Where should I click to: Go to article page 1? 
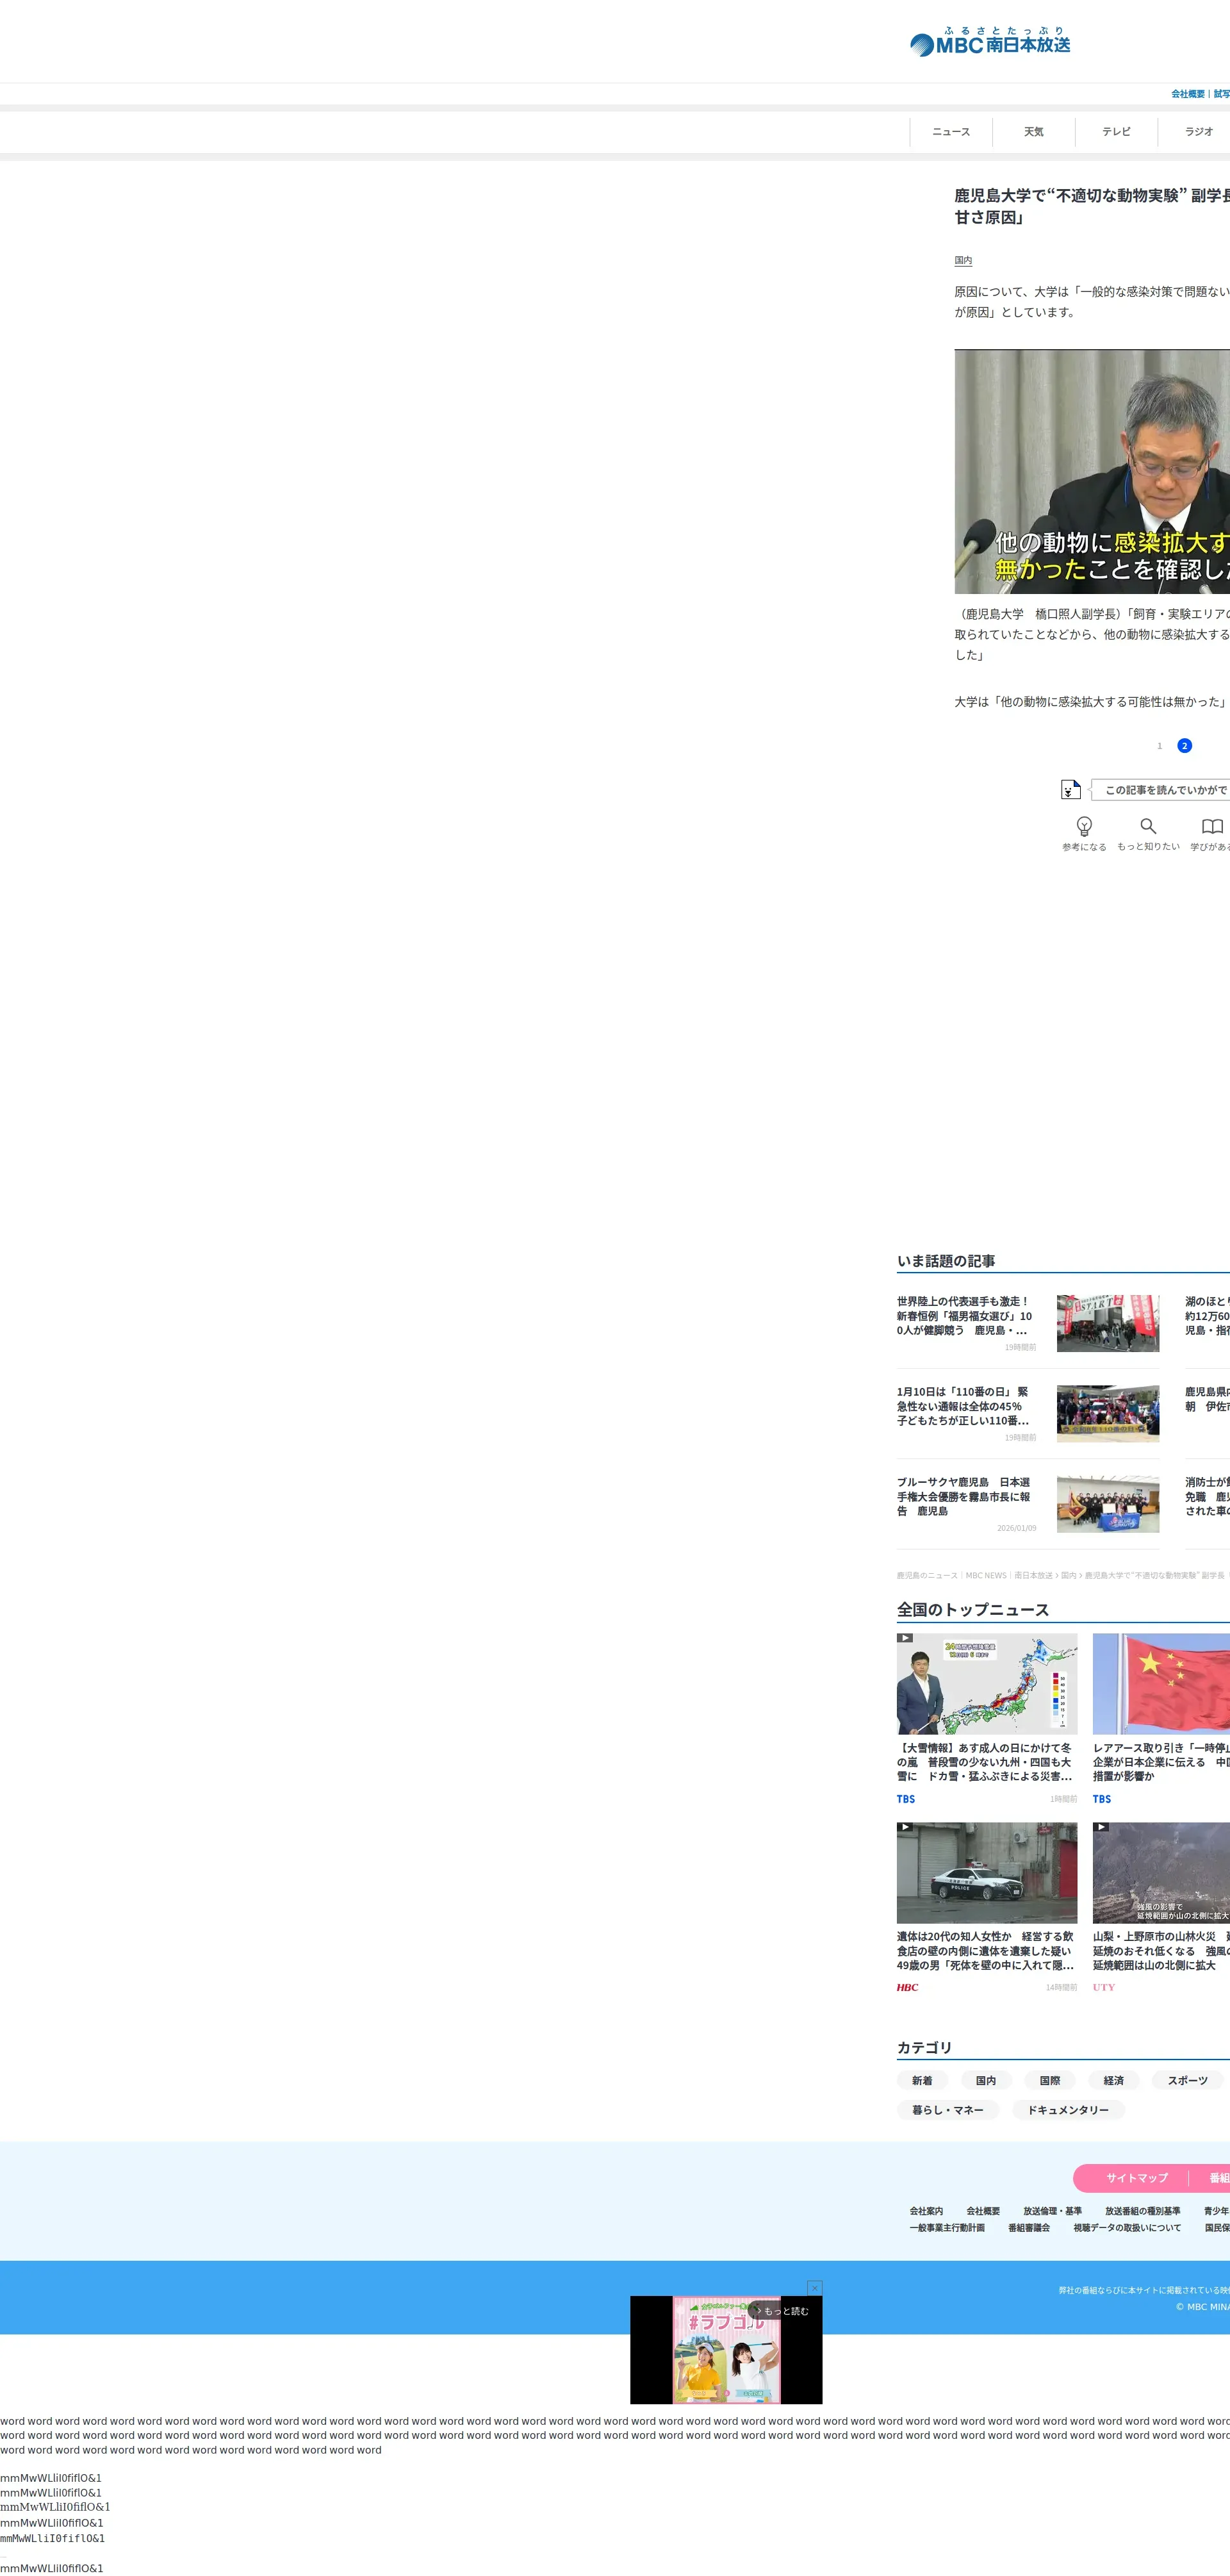[x=1159, y=746]
